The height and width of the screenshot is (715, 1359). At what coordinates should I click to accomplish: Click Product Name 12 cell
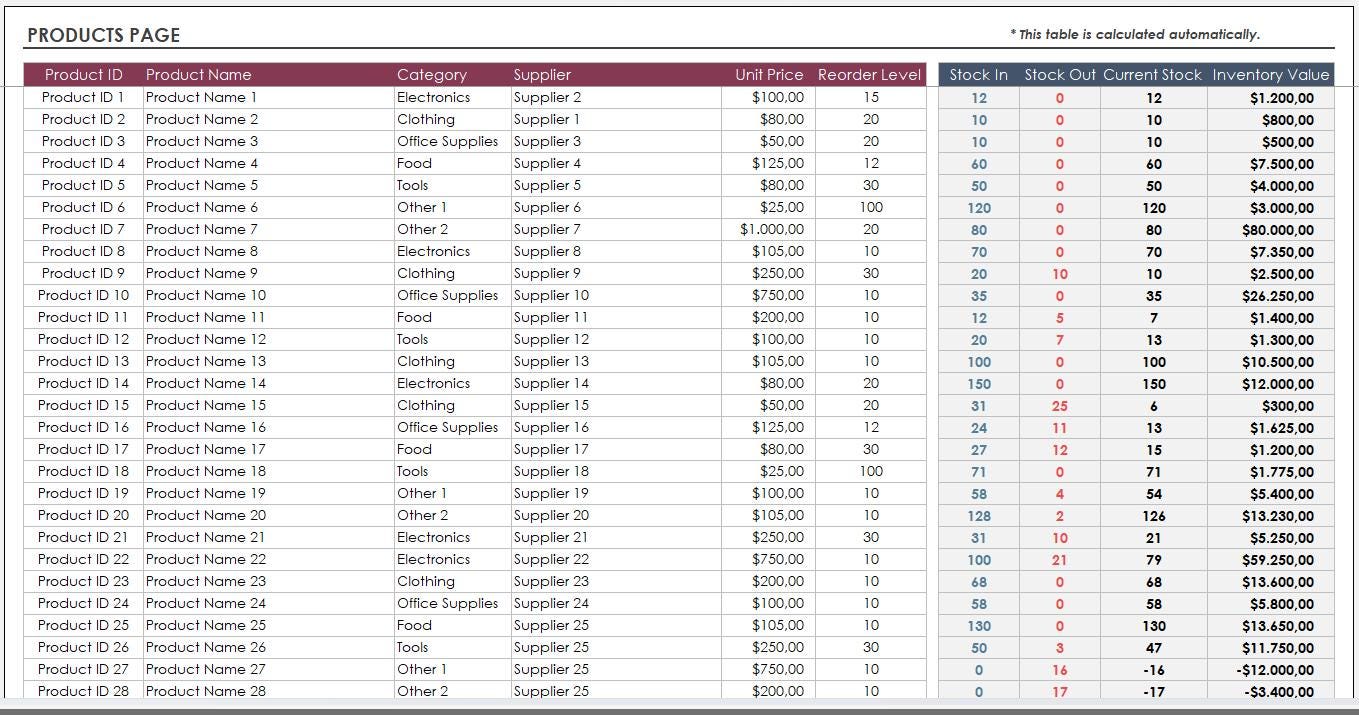coord(268,339)
